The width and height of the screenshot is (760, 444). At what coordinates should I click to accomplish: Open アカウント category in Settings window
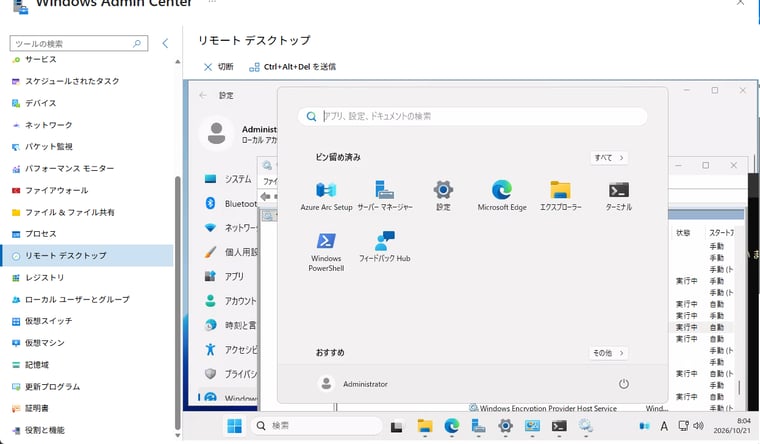coord(230,301)
